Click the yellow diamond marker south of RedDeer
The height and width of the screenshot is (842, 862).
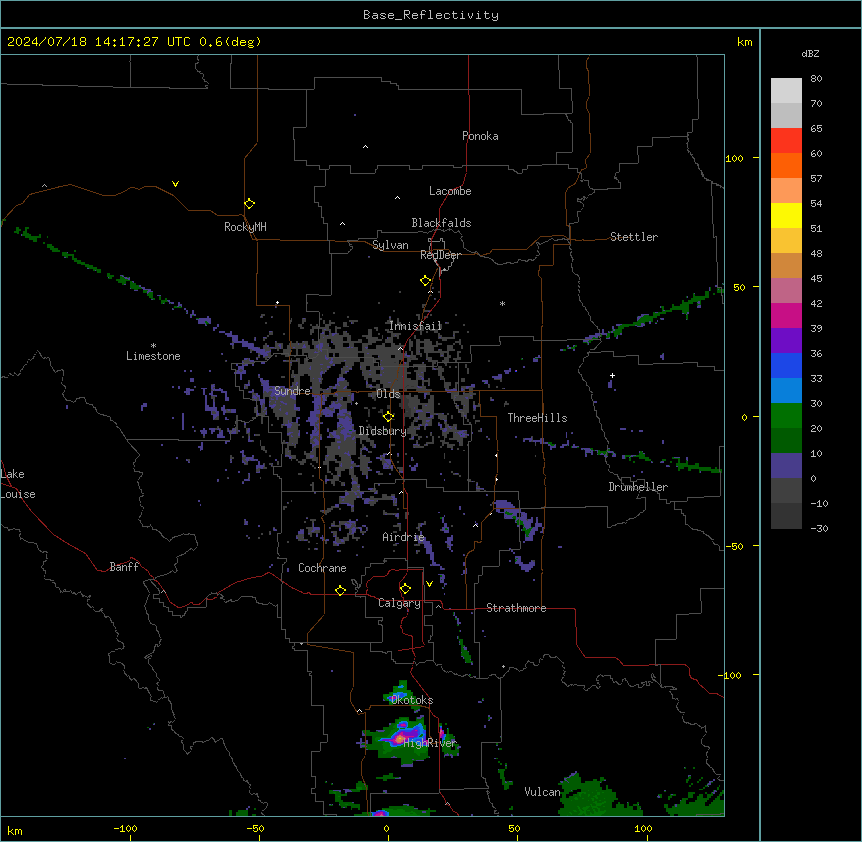click(x=426, y=281)
